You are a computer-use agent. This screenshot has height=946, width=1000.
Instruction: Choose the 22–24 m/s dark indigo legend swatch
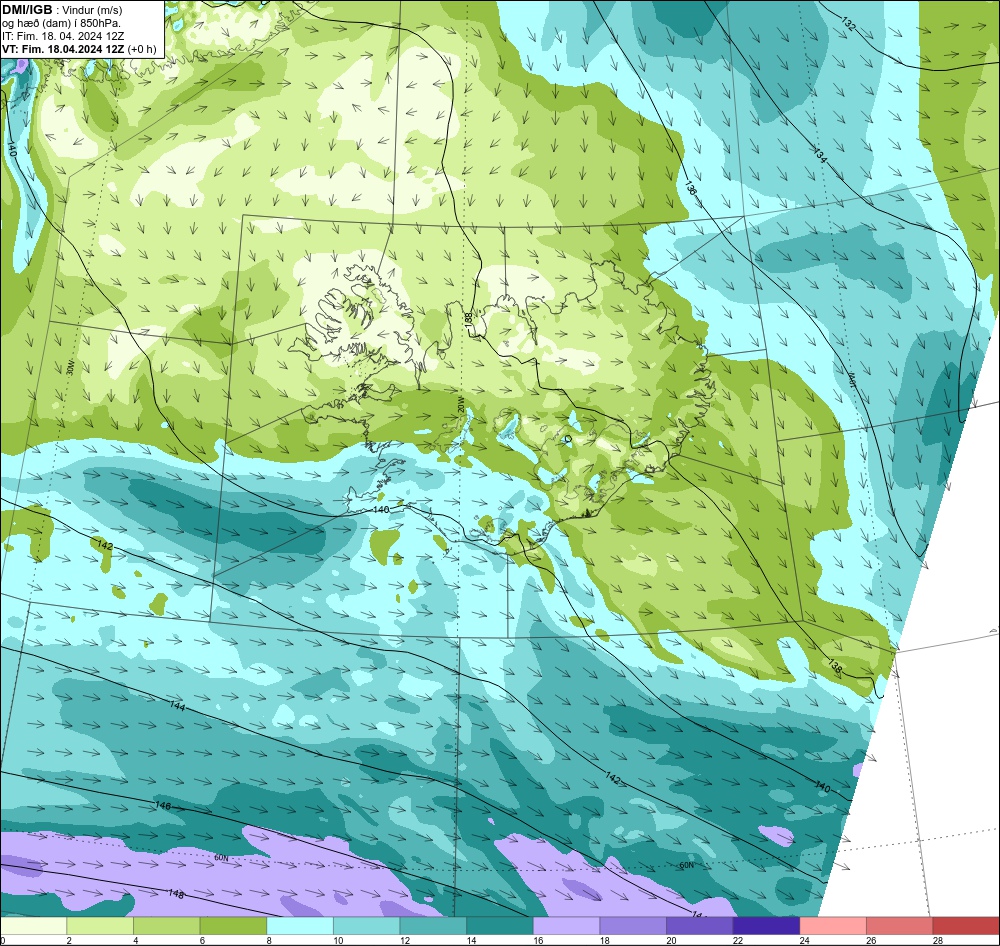(x=766, y=926)
